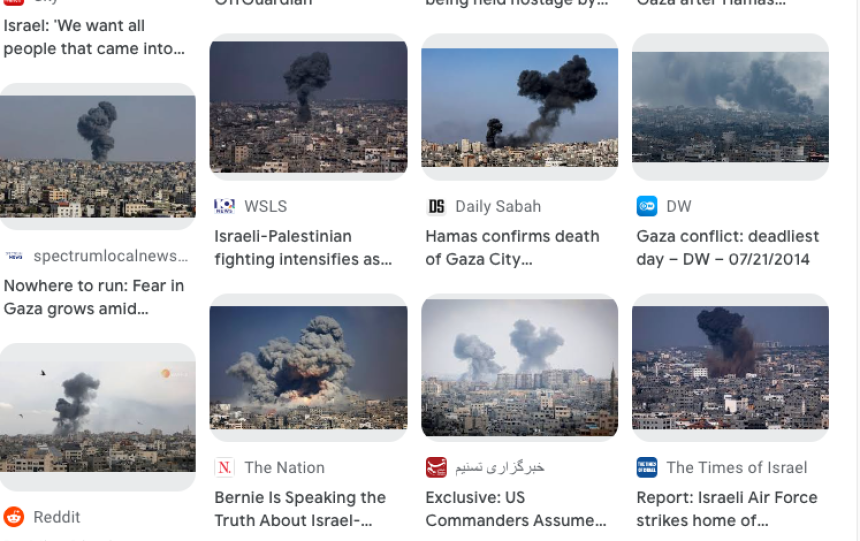
Task: Click the spectrumlocalnews favicon
Action: [x=14, y=256]
